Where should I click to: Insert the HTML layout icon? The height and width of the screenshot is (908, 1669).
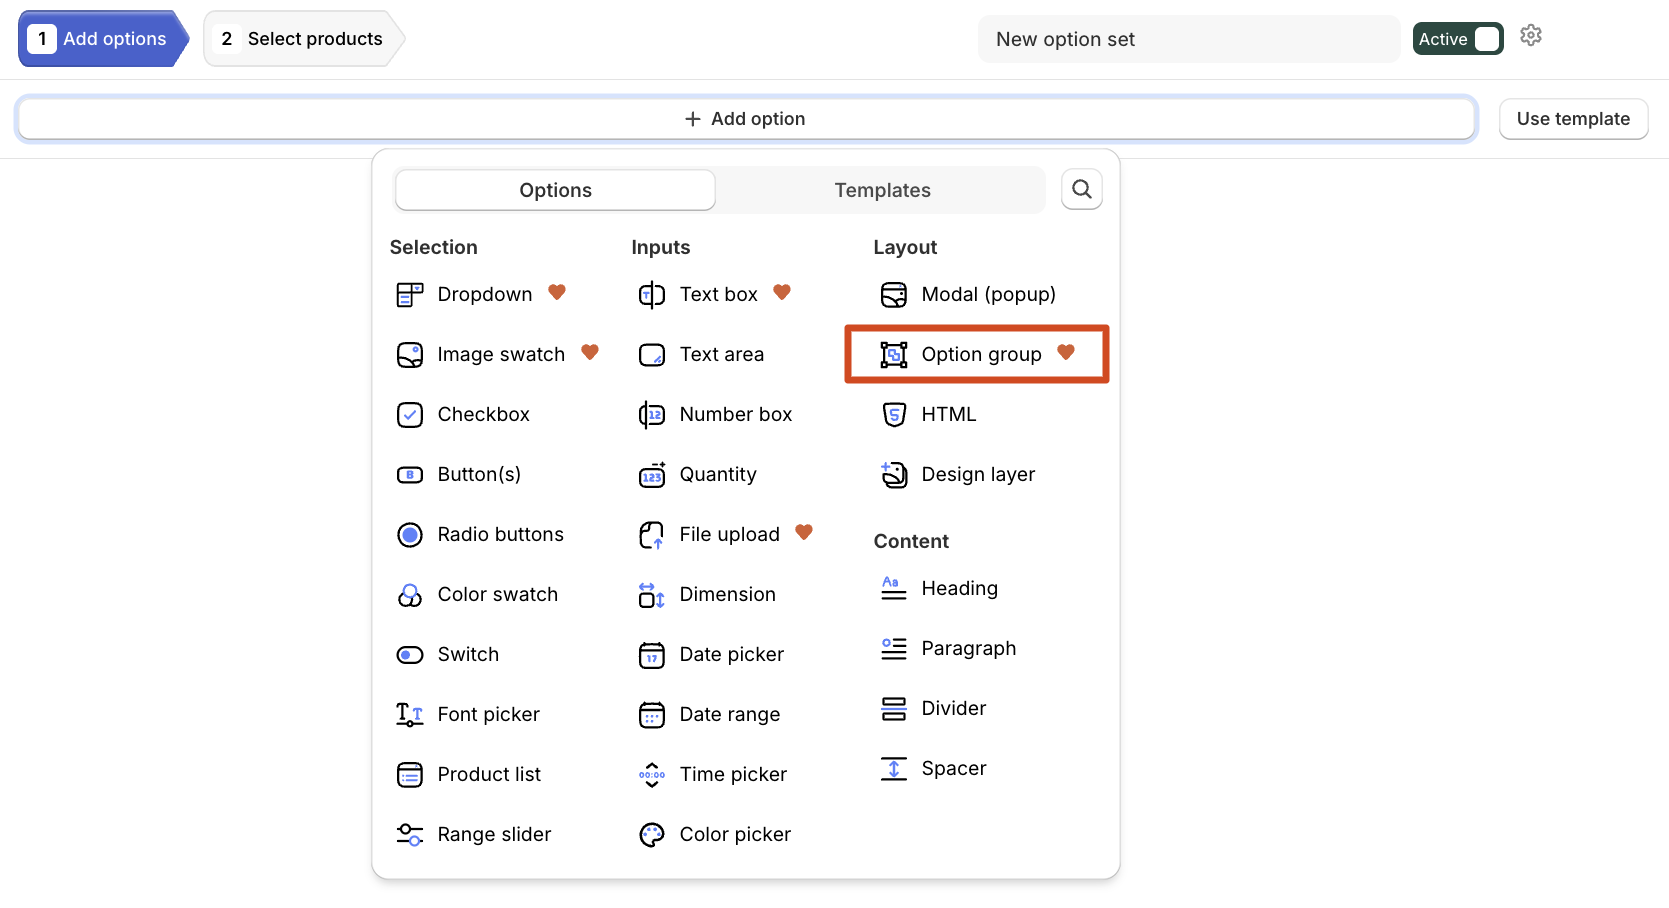894,414
